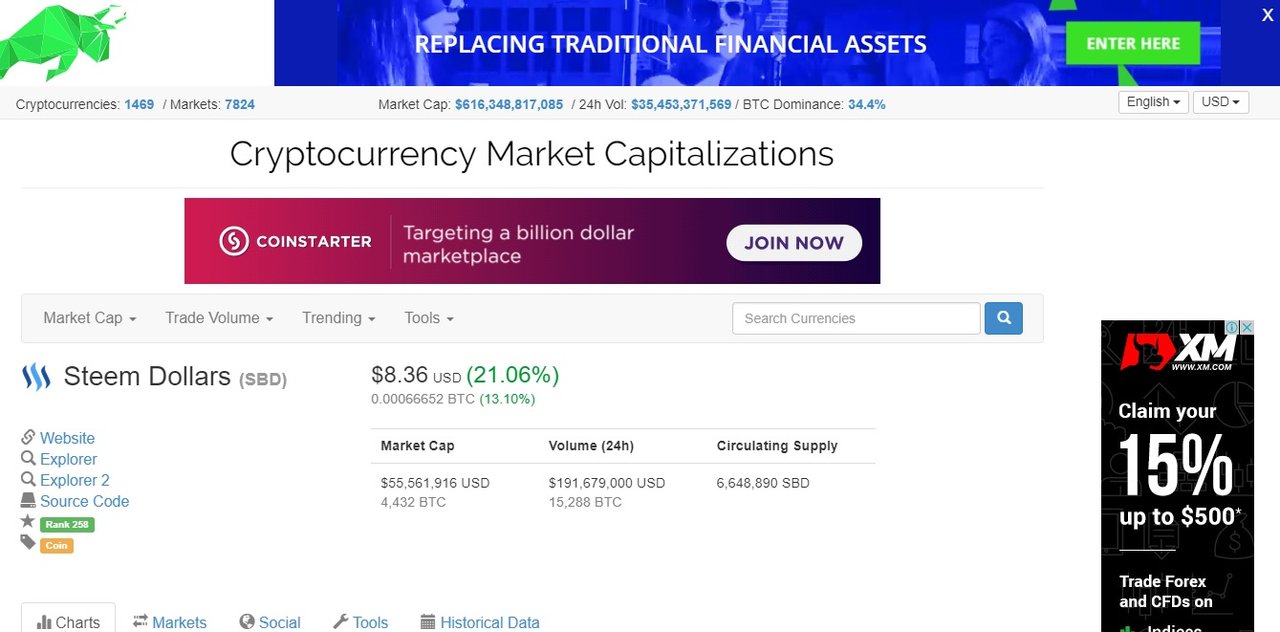Open the Explorer 2 link
The image size is (1280, 632).
[x=75, y=480]
